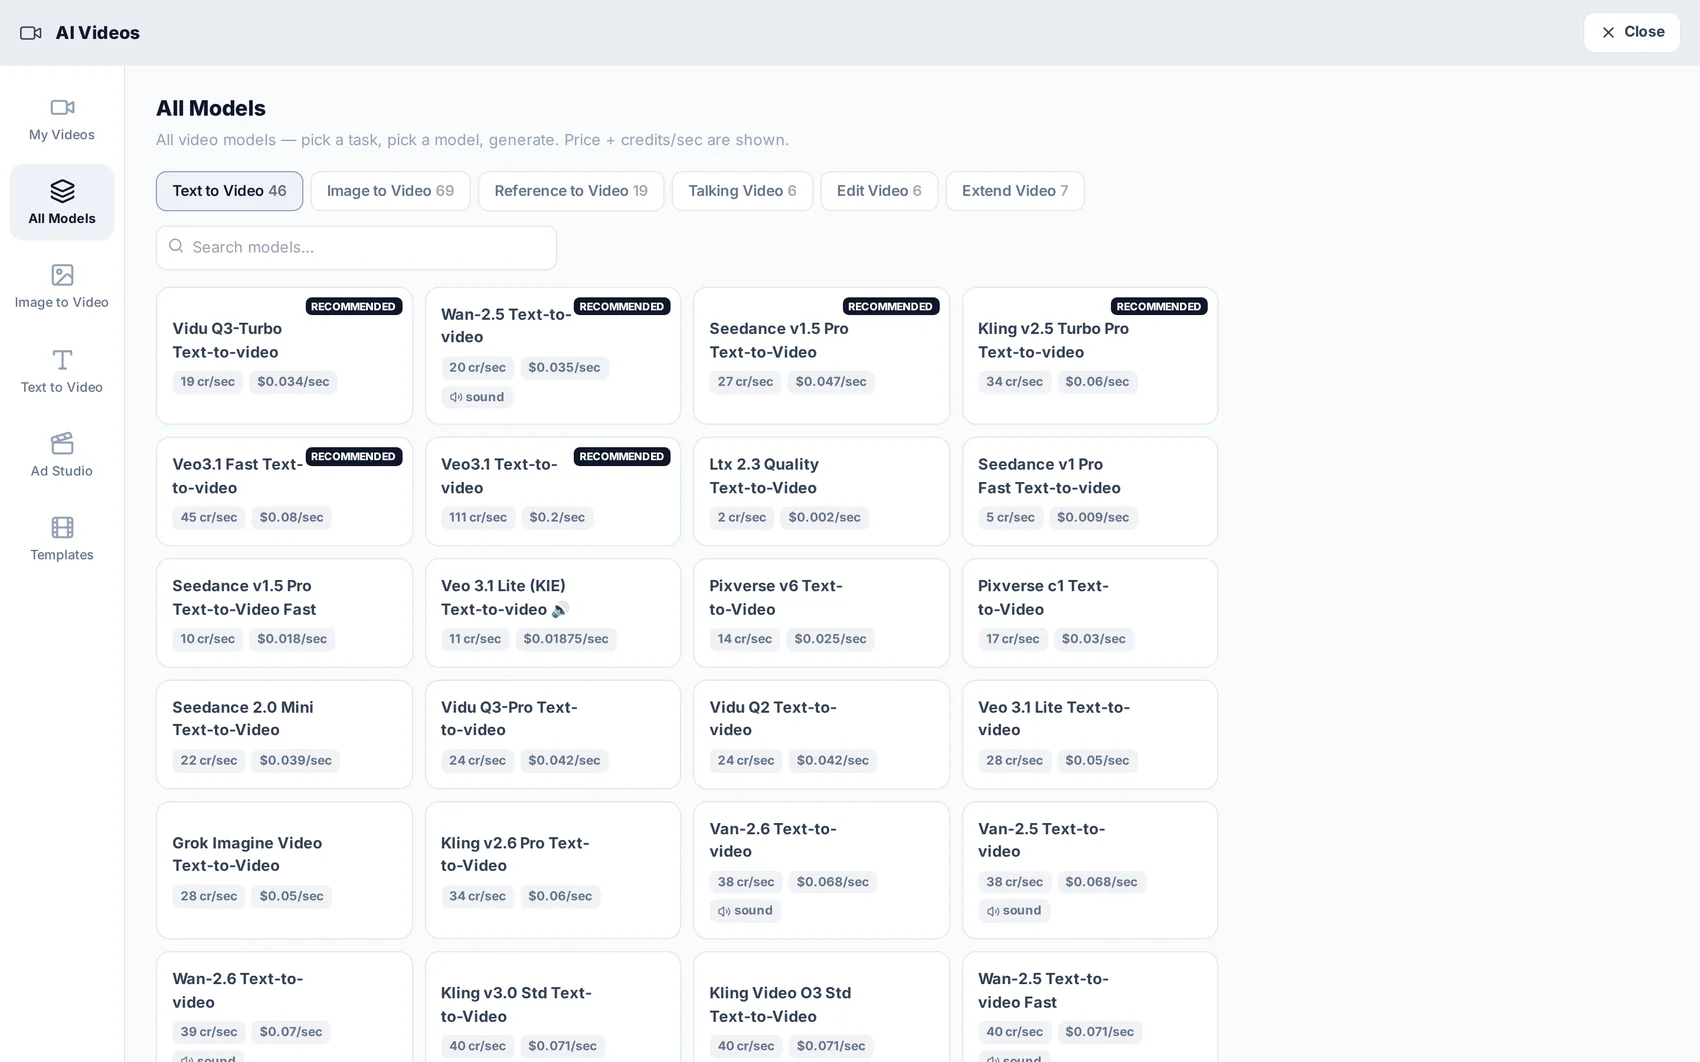The width and height of the screenshot is (1700, 1062).
Task: Pick Pixverse c1 Text-to-Video card
Action: (x=1090, y=612)
